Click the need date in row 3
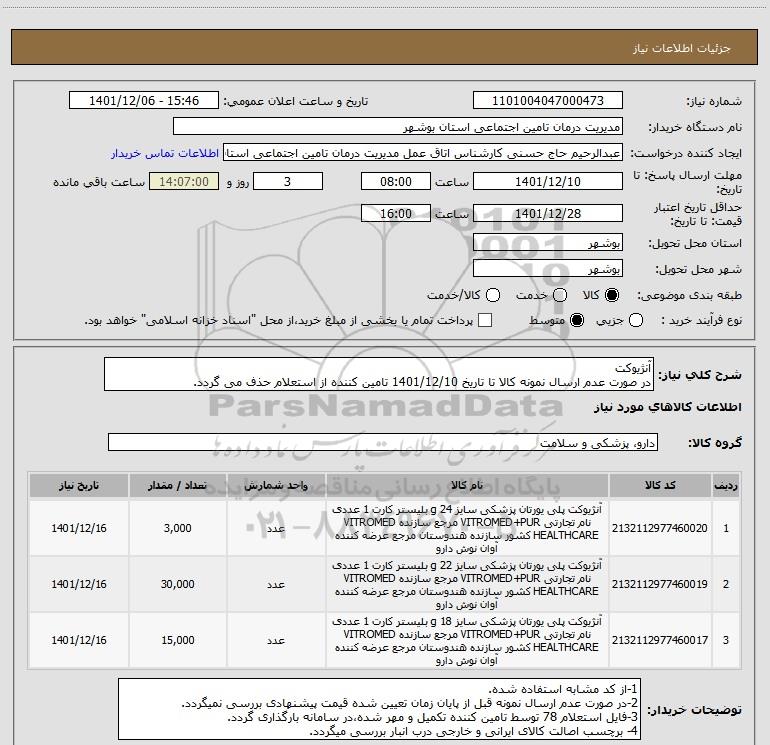This screenshot has height=745, width=770. (79, 640)
